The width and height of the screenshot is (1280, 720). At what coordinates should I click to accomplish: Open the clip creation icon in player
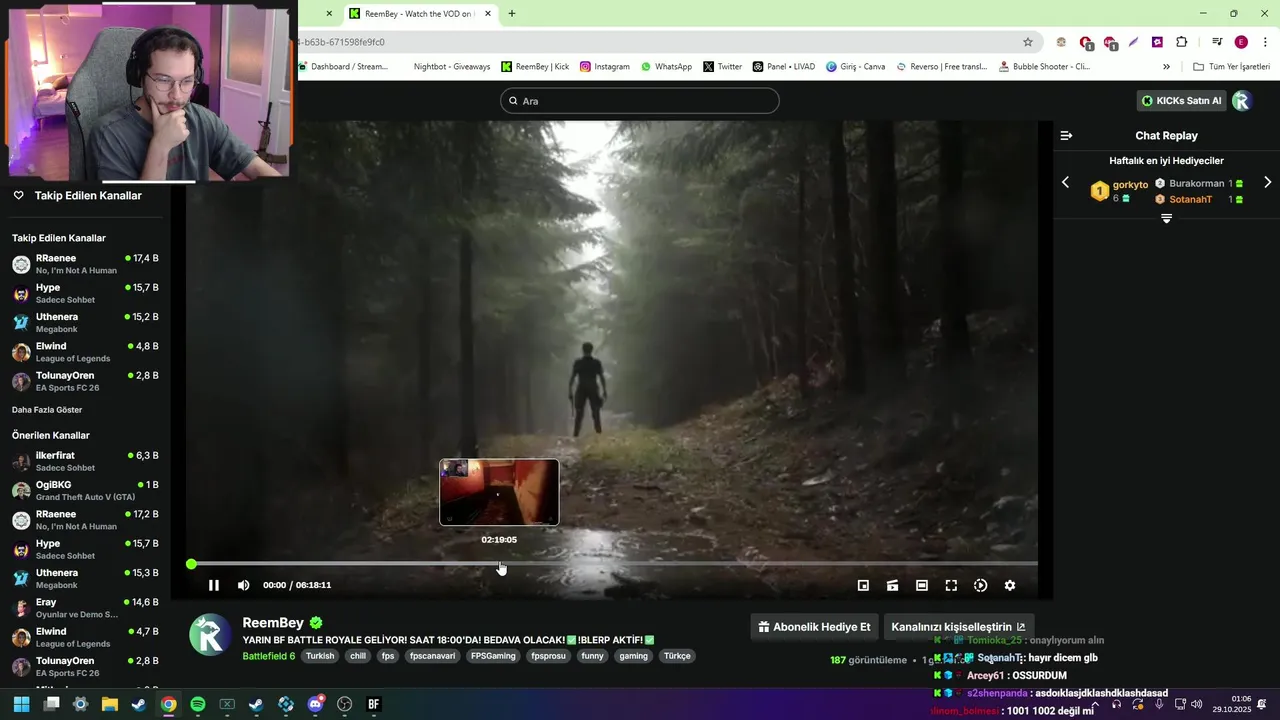coord(892,585)
